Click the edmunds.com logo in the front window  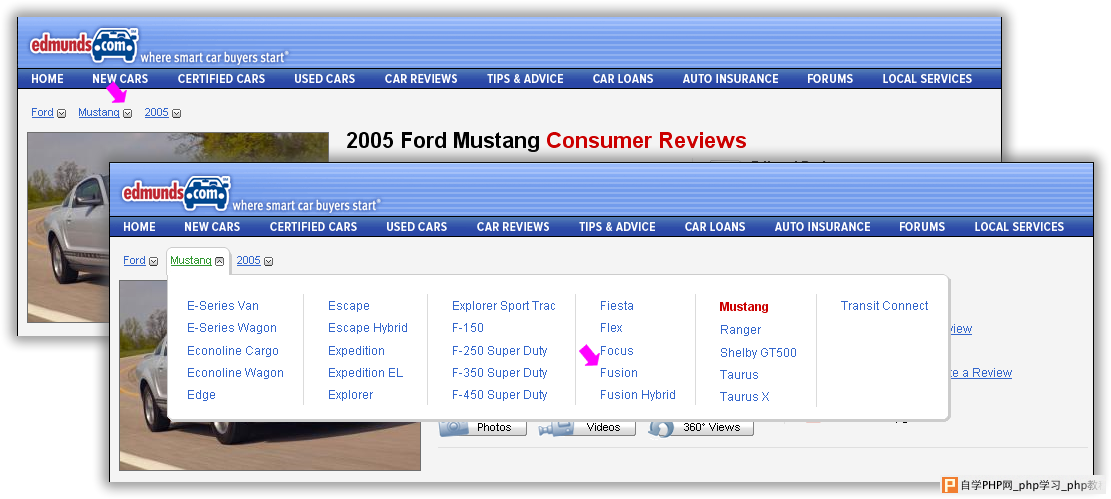(x=176, y=190)
